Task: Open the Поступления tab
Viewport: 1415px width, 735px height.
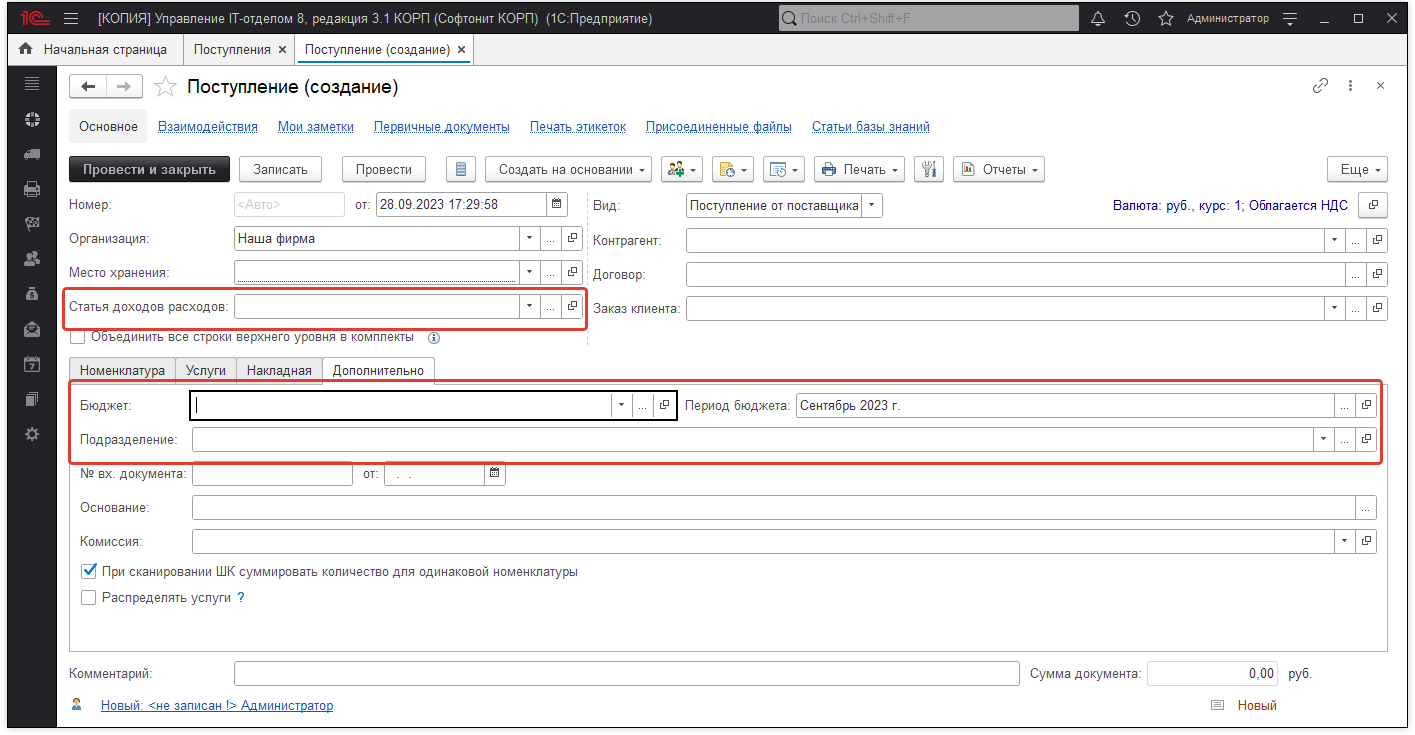Action: tap(232, 49)
